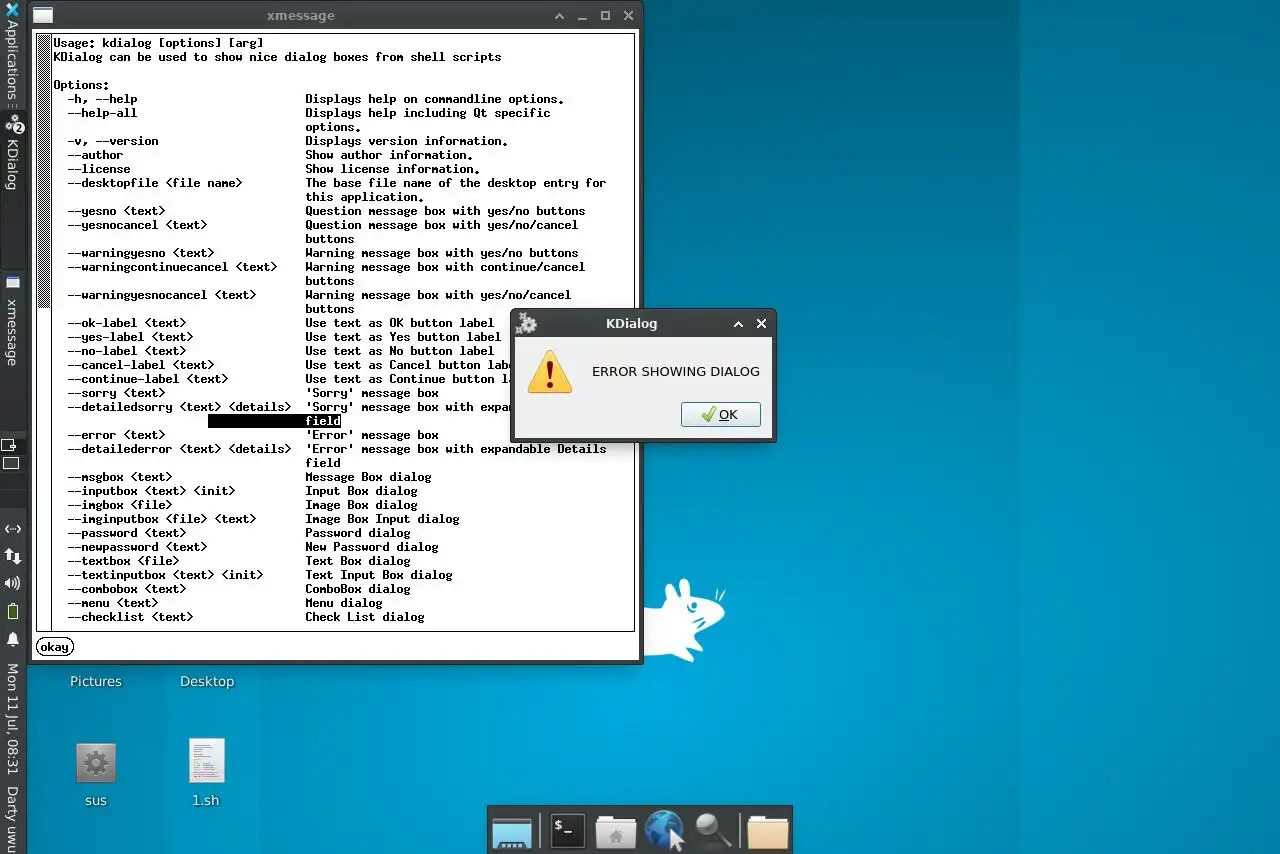Select the second workspace in the switcher
Screen dimensions: 1280x854
tap(10, 463)
